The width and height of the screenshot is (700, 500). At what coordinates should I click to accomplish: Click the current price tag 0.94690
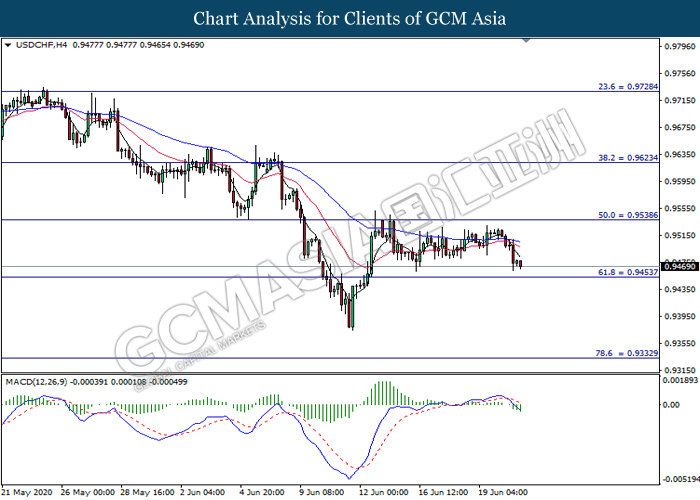(x=680, y=267)
